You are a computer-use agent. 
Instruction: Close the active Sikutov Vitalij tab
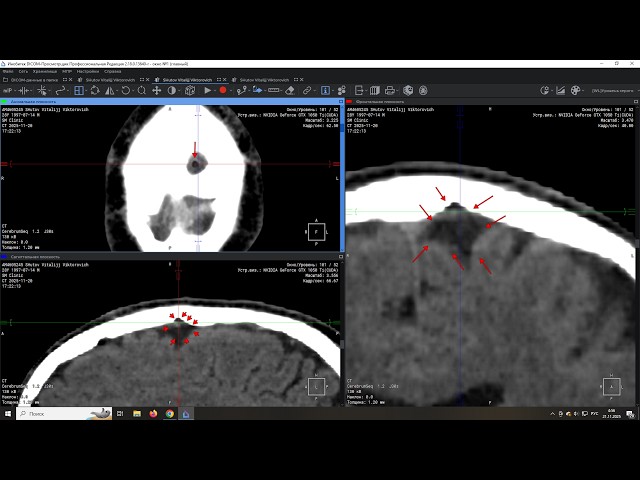pyautogui.click(x=224, y=80)
